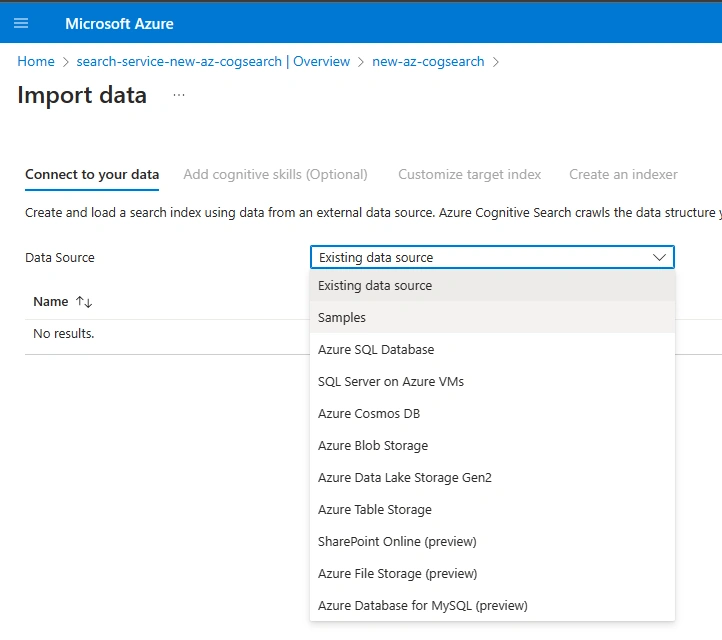Choose Existing data source option in list
Viewport: 722px width, 640px height.
(x=492, y=285)
